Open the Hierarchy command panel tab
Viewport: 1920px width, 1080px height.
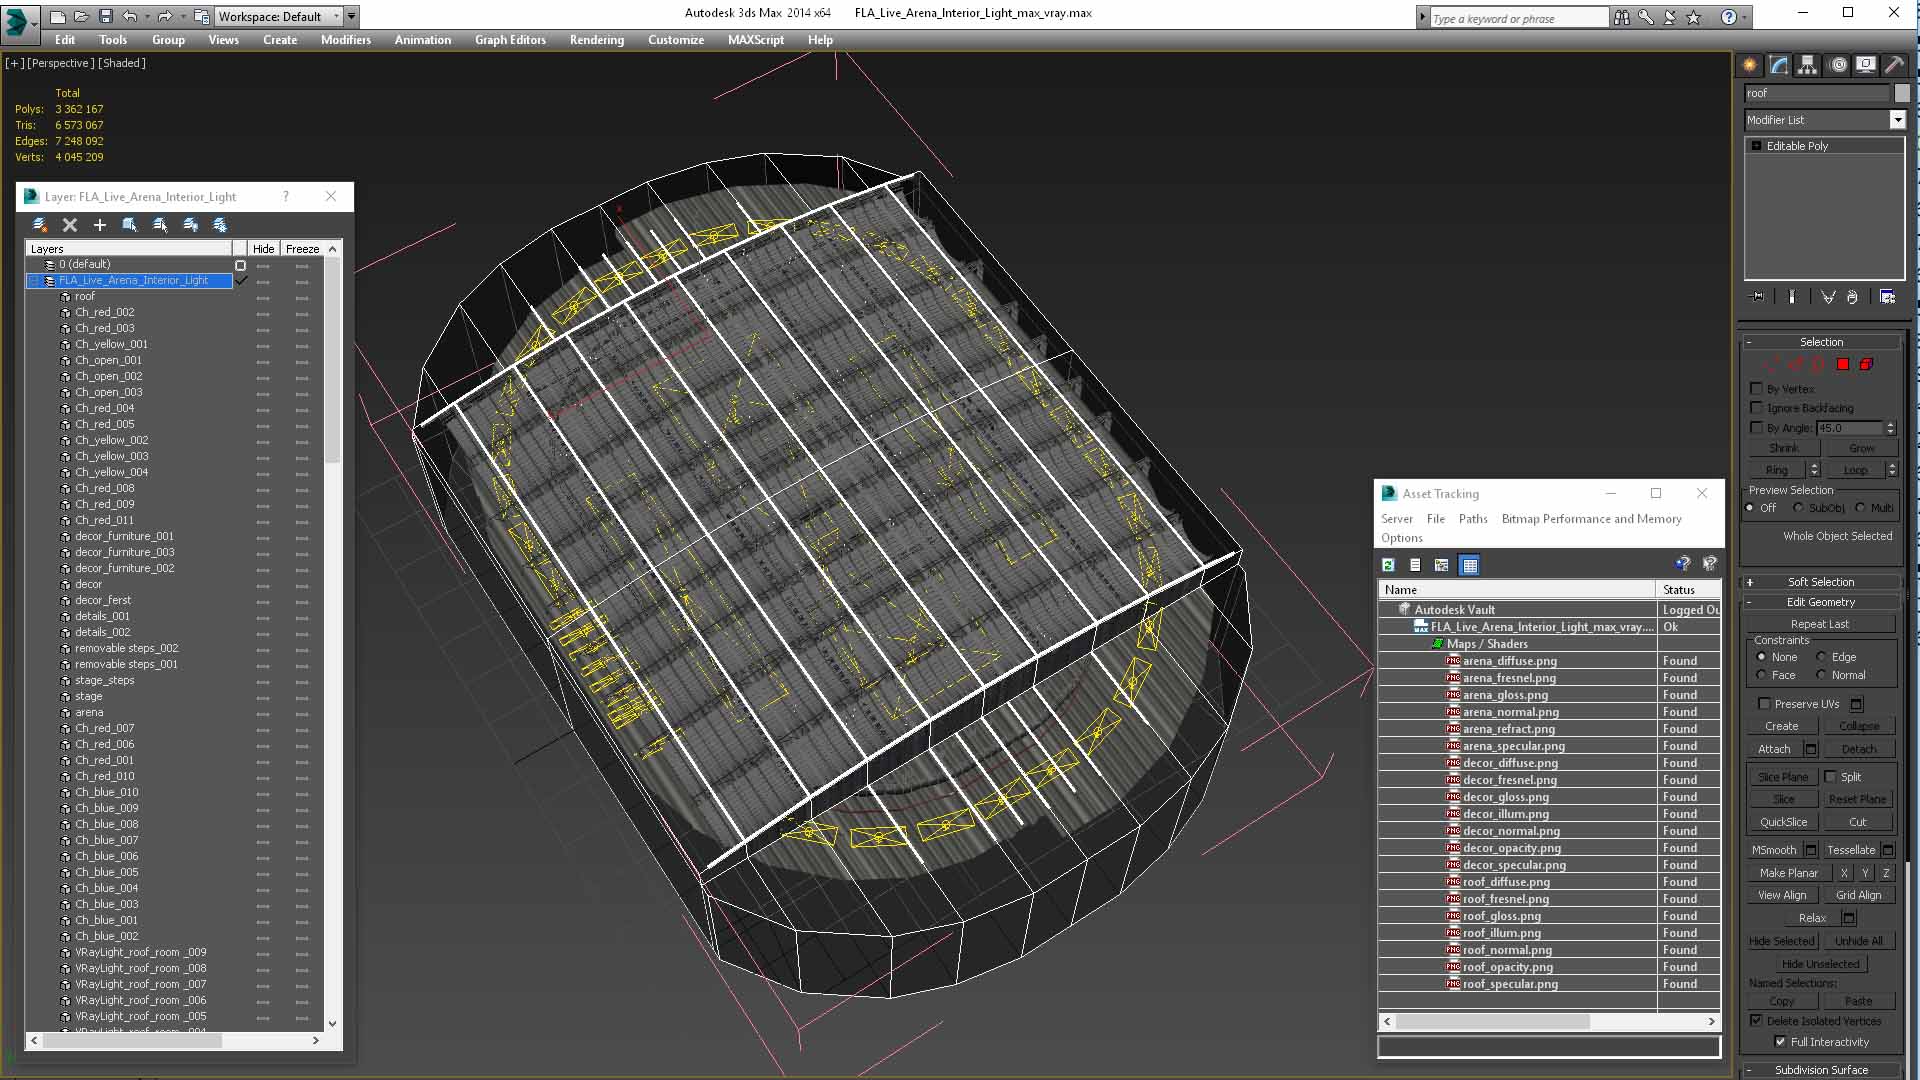tap(1807, 64)
